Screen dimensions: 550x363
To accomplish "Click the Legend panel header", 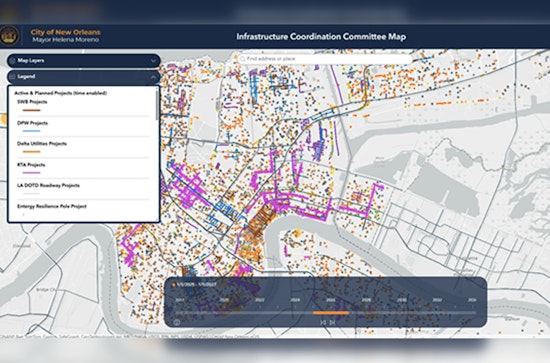I will (x=83, y=76).
